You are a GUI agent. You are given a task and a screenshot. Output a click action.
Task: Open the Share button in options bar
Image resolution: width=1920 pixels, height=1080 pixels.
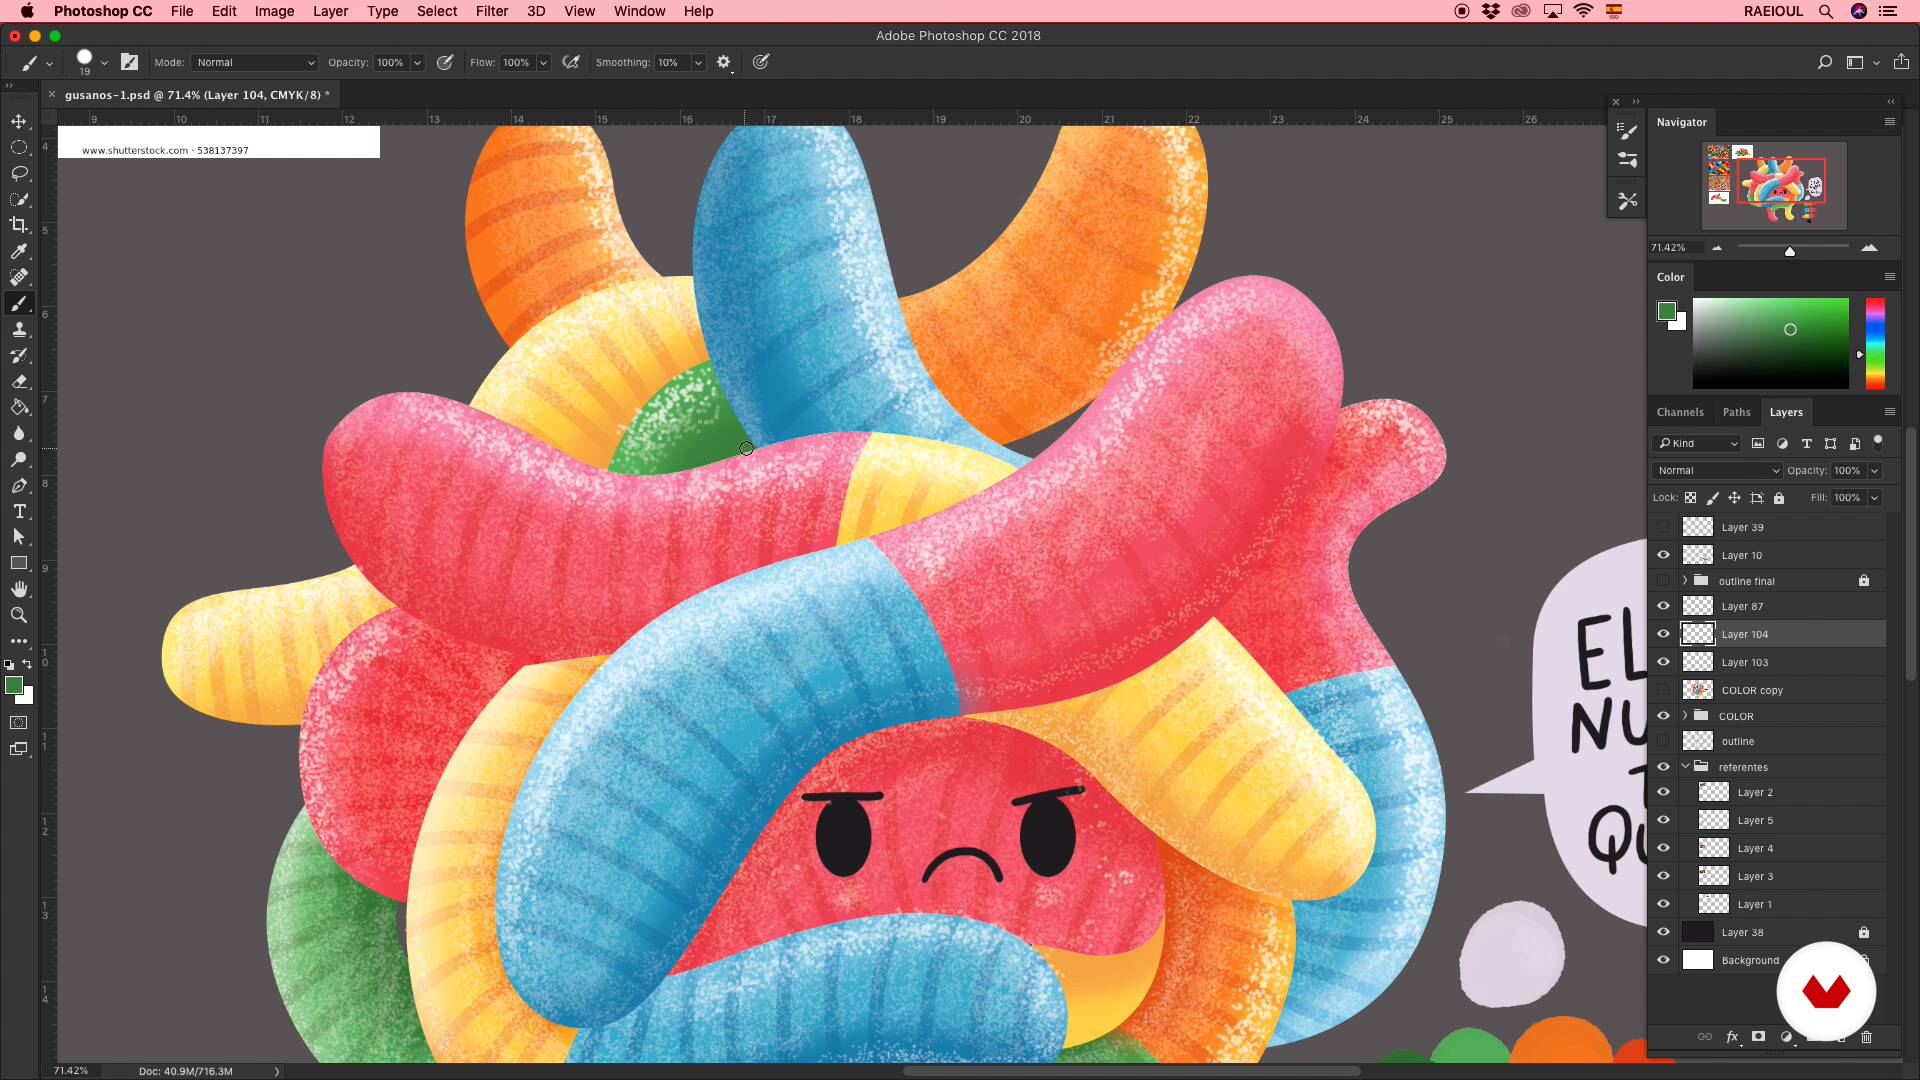click(x=1901, y=62)
